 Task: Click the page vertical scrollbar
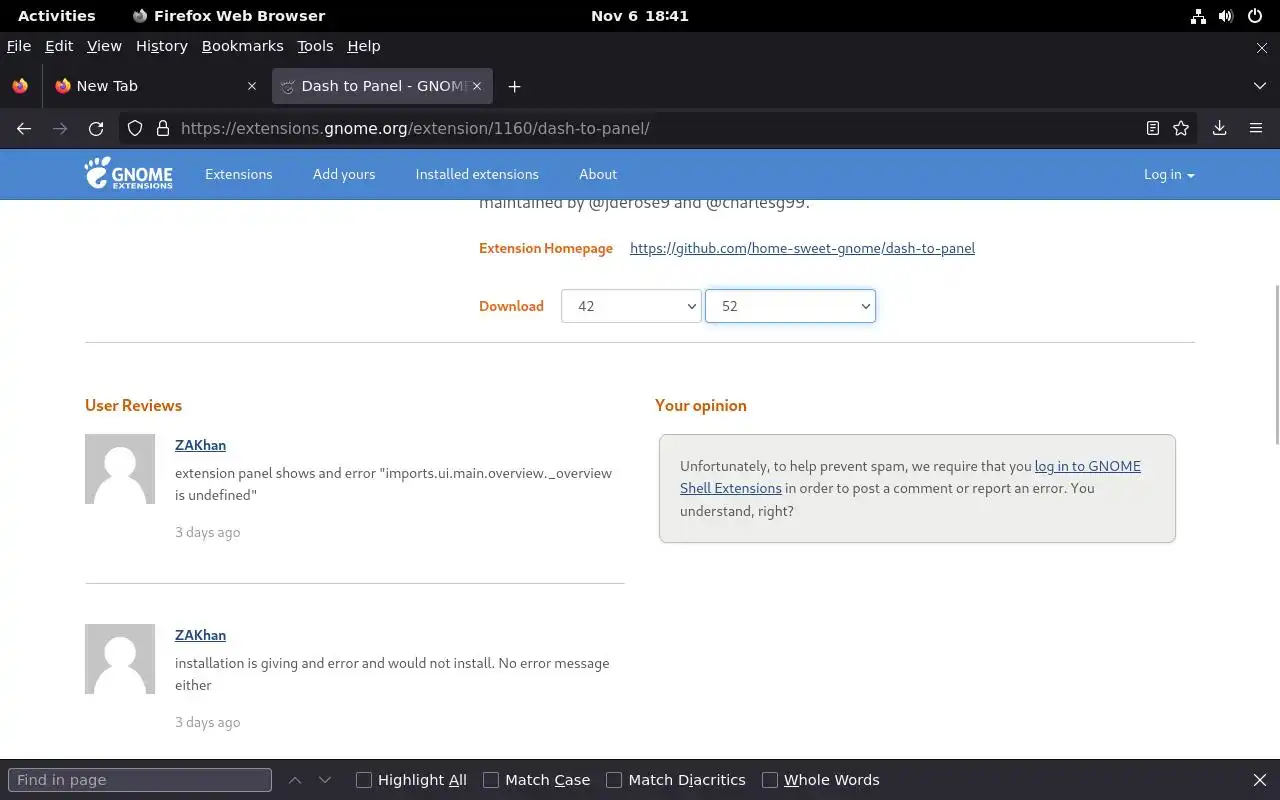coord(1276,365)
